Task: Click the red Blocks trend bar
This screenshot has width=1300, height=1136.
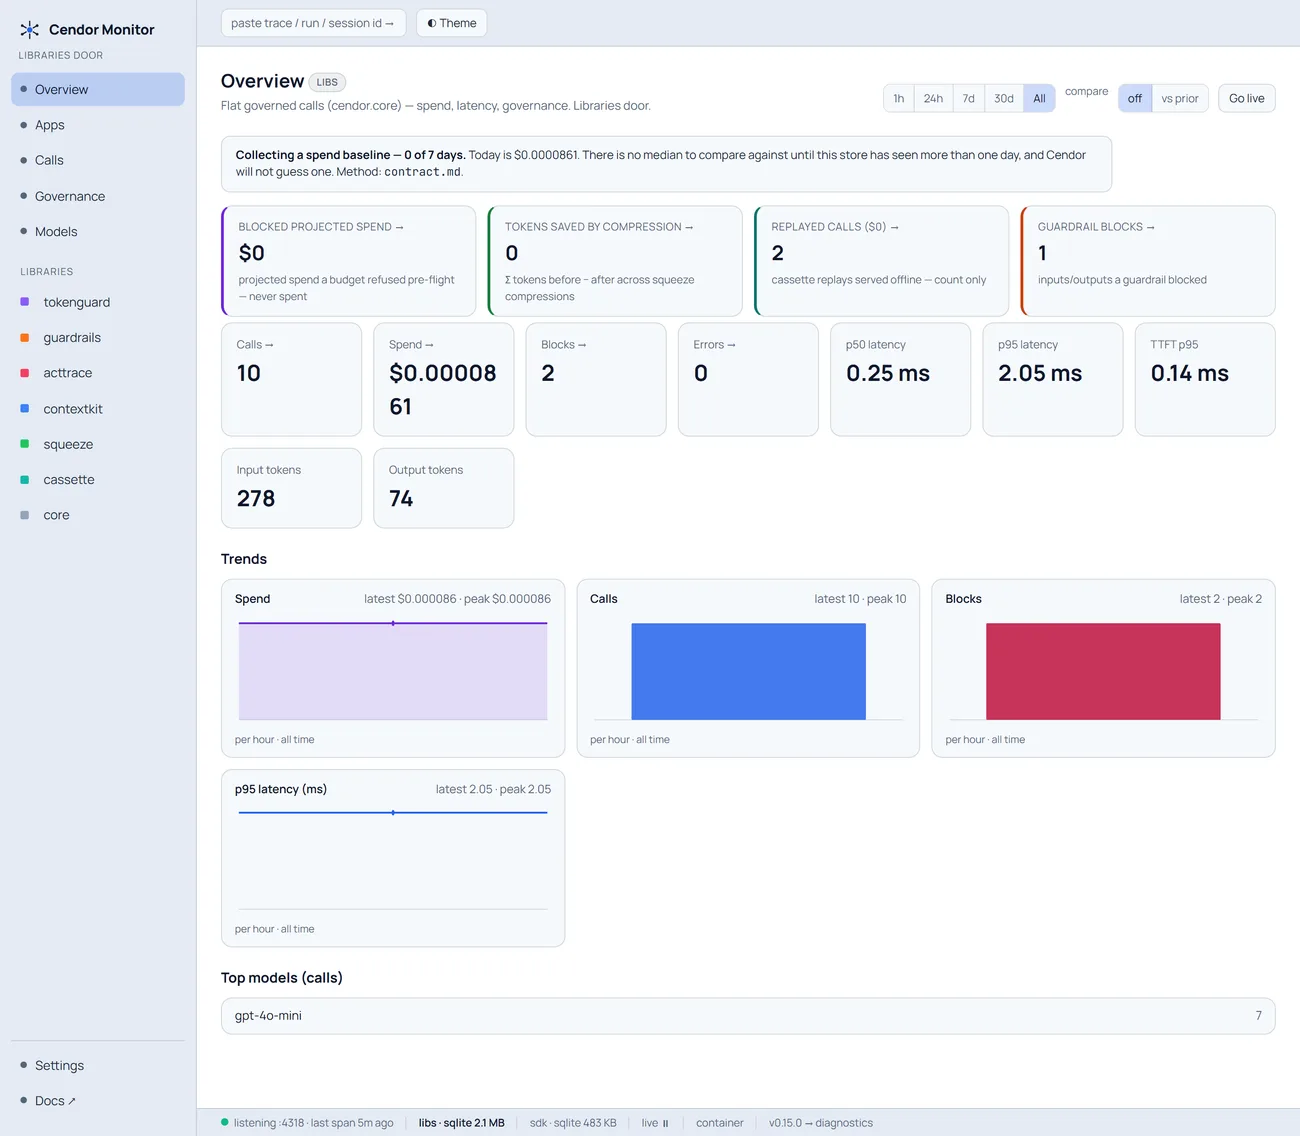Action: point(1103,671)
